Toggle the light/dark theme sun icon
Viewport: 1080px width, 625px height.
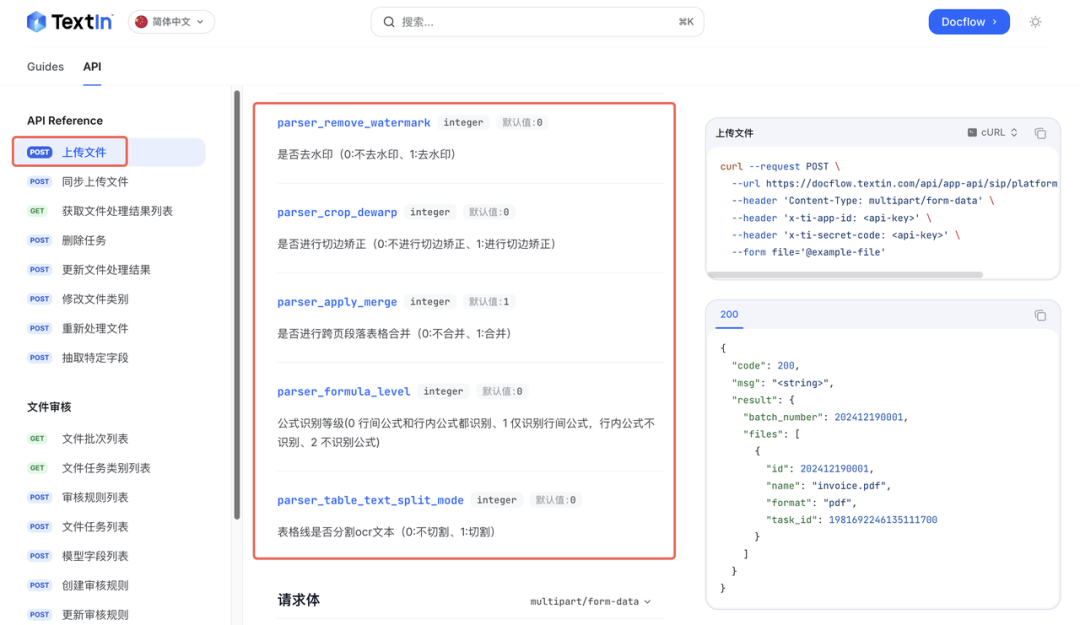(1035, 22)
